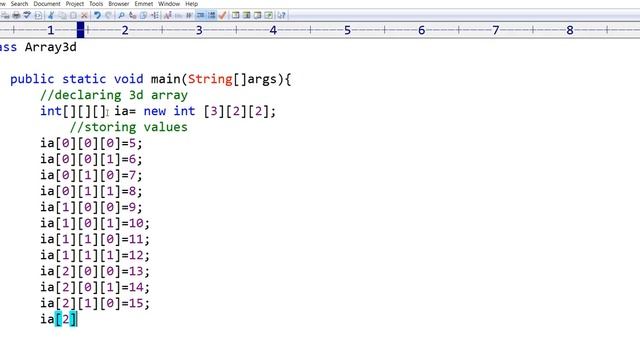Click the Paste toolbar icon
The image size is (640, 360).
pos(73,16)
